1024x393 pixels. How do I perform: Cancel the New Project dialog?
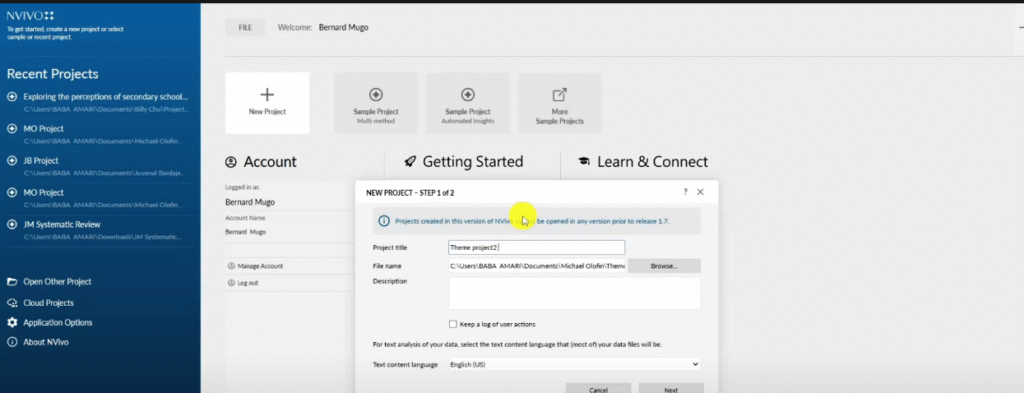tap(598, 388)
